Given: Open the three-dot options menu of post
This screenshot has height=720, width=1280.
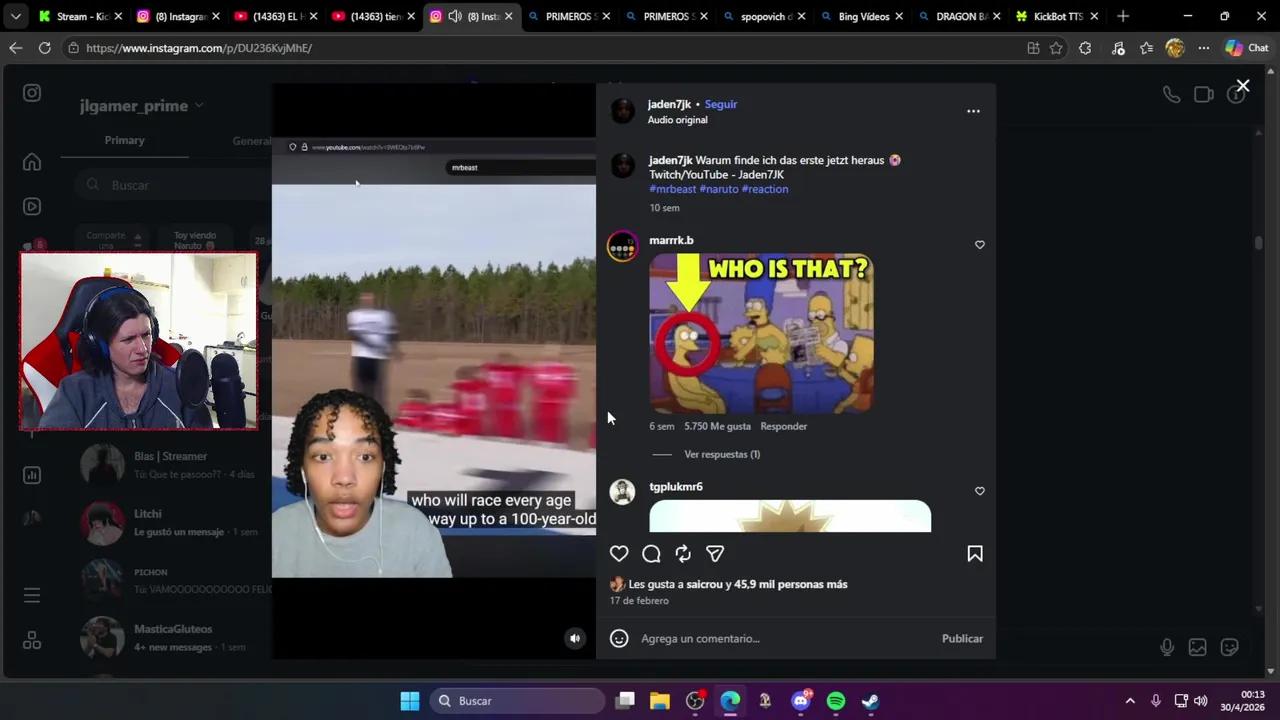Looking at the screenshot, I should (973, 111).
